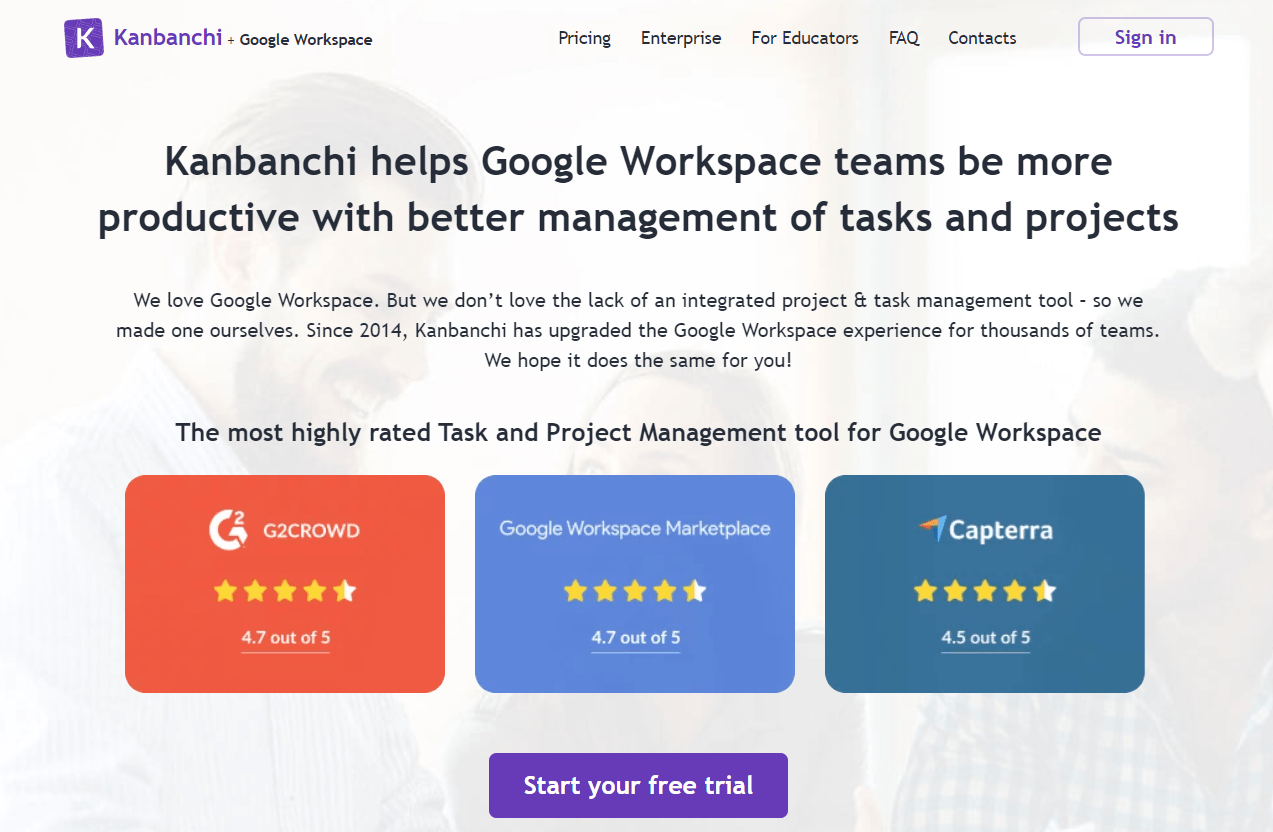Click the G2 Crowd star rating

285,591
